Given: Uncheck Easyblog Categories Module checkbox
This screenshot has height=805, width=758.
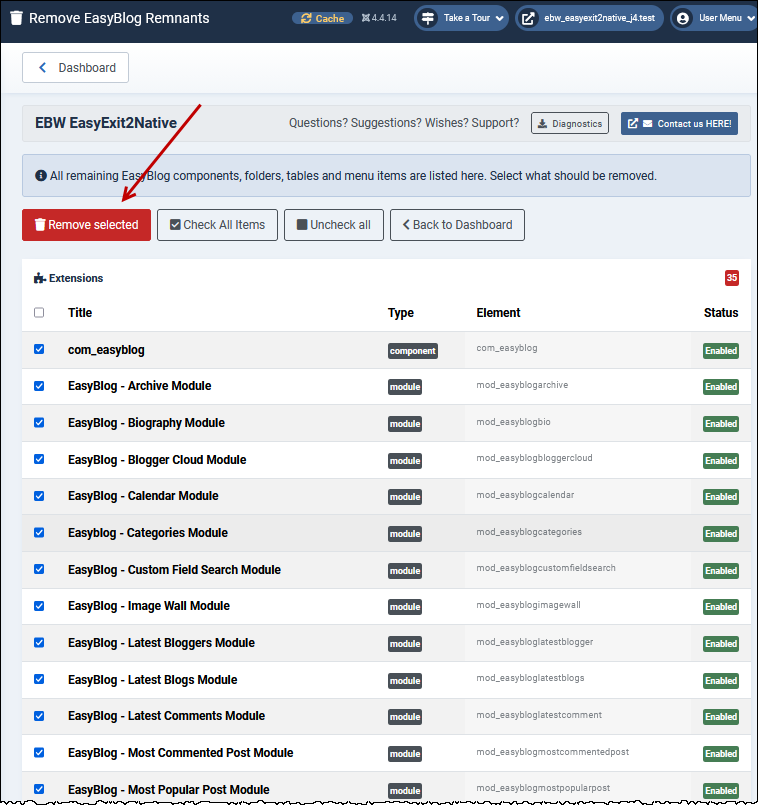Looking at the screenshot, I should pyautogui.click(x=39, y=532).
